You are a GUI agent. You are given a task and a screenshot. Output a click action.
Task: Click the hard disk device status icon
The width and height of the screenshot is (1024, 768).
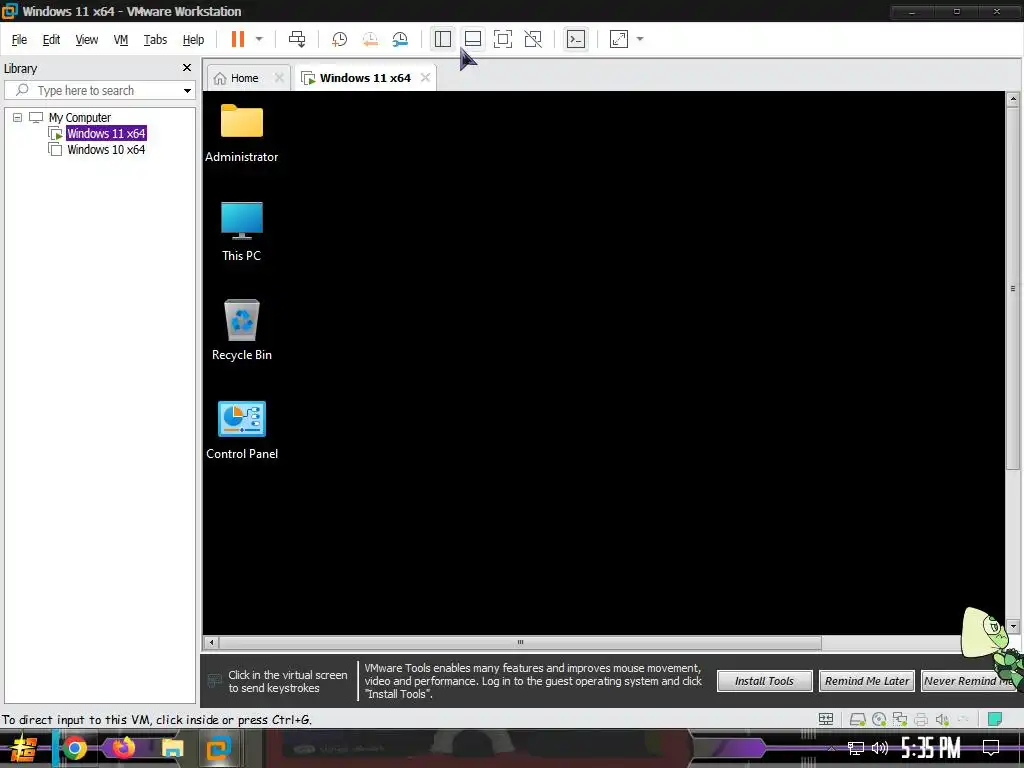[x=857, y=719]
